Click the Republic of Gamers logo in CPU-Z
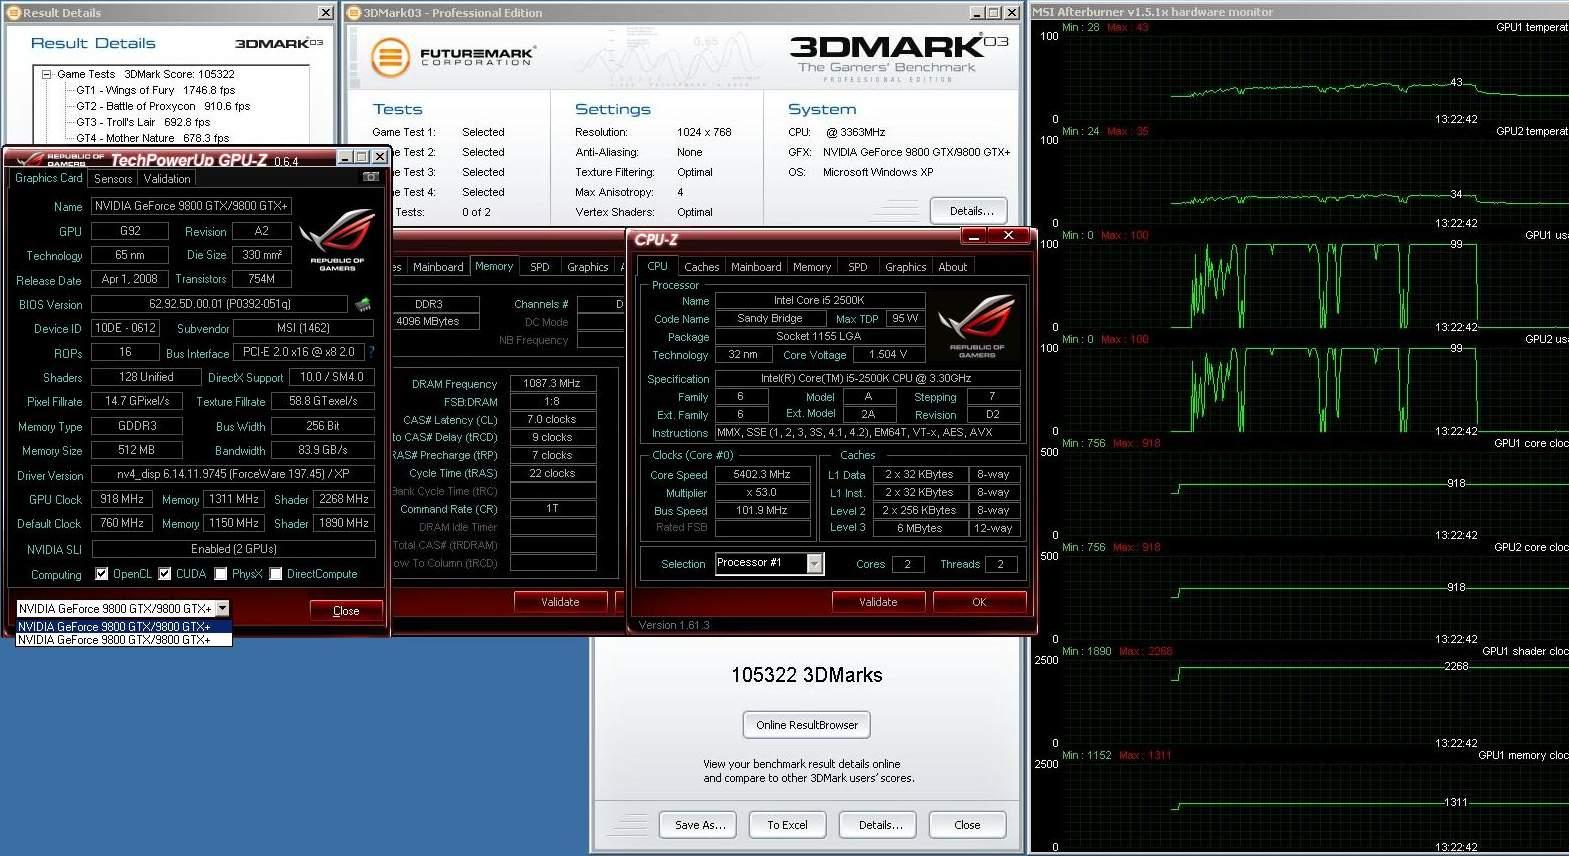Viewport: 1569px width, 856px height. coord(976,326)
